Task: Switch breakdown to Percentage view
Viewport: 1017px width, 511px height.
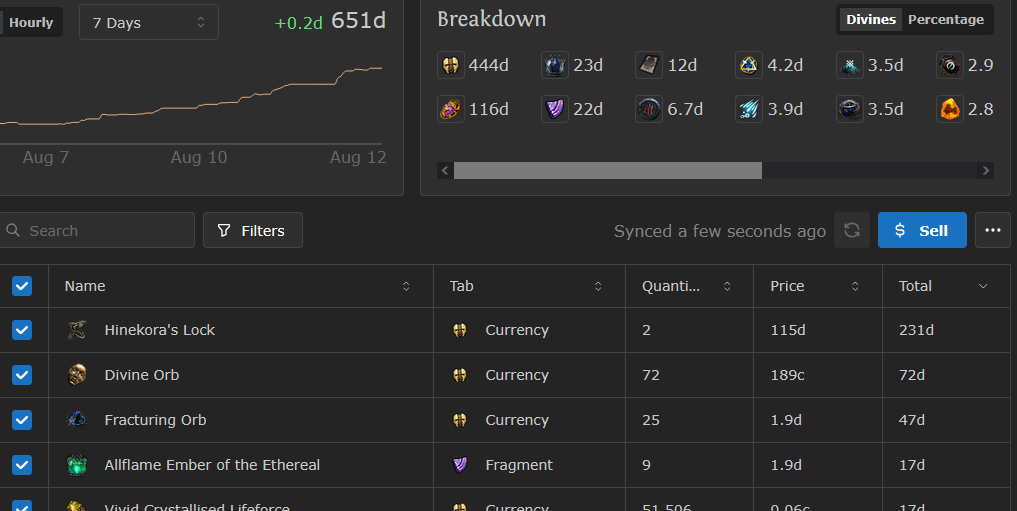Action: coord(946,19)
